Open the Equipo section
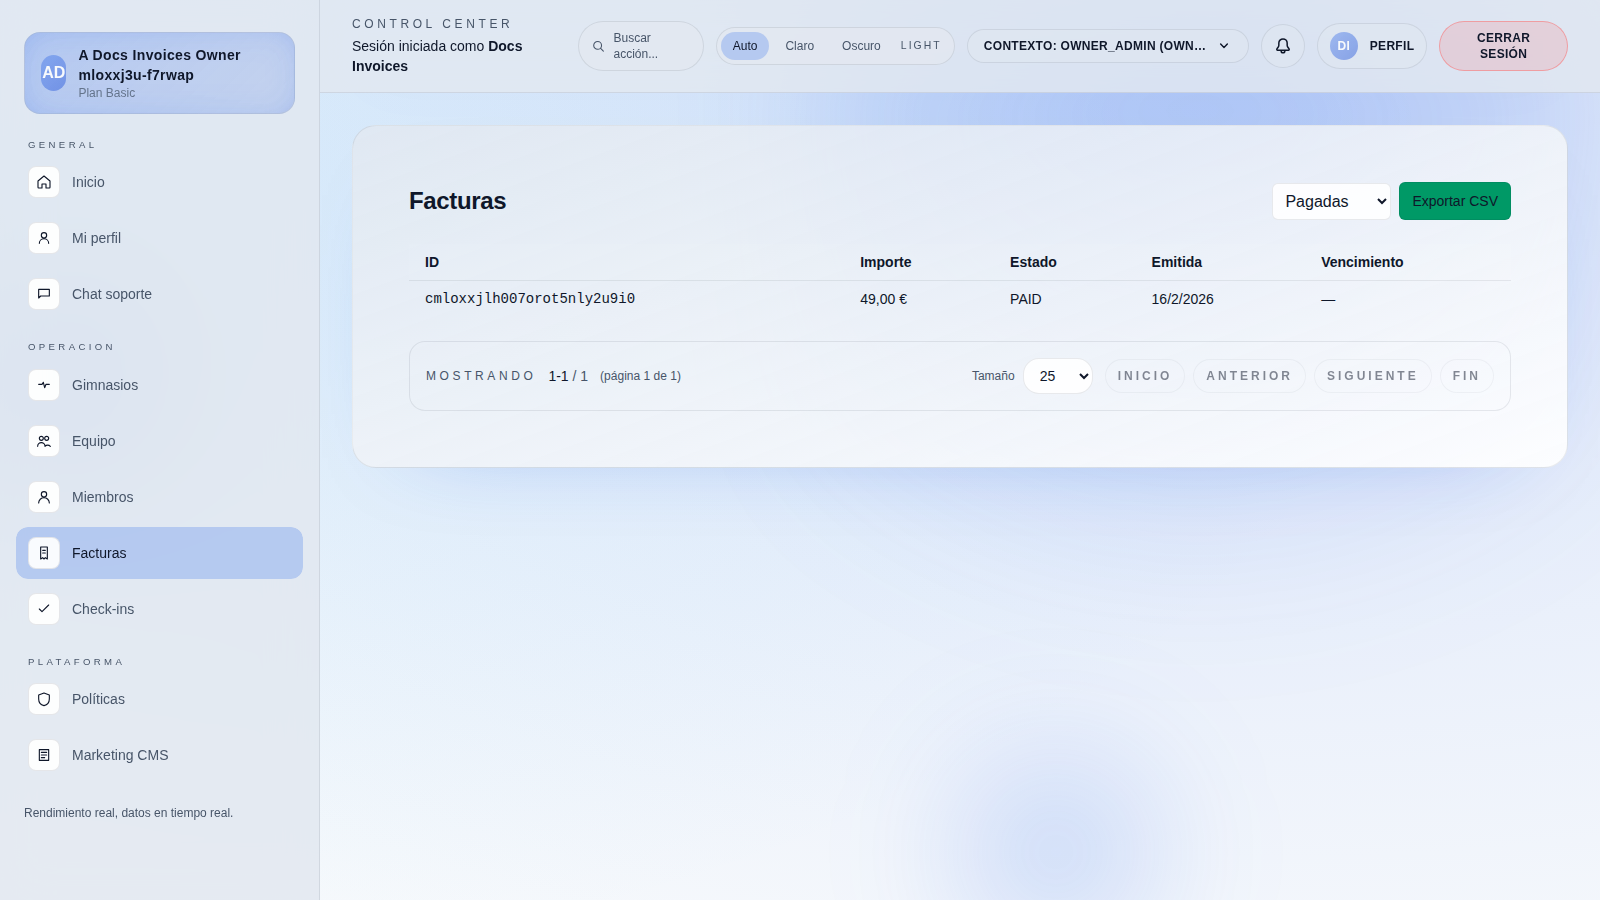The width and height of the screenshot is (1600, 900). coord(94,441)
